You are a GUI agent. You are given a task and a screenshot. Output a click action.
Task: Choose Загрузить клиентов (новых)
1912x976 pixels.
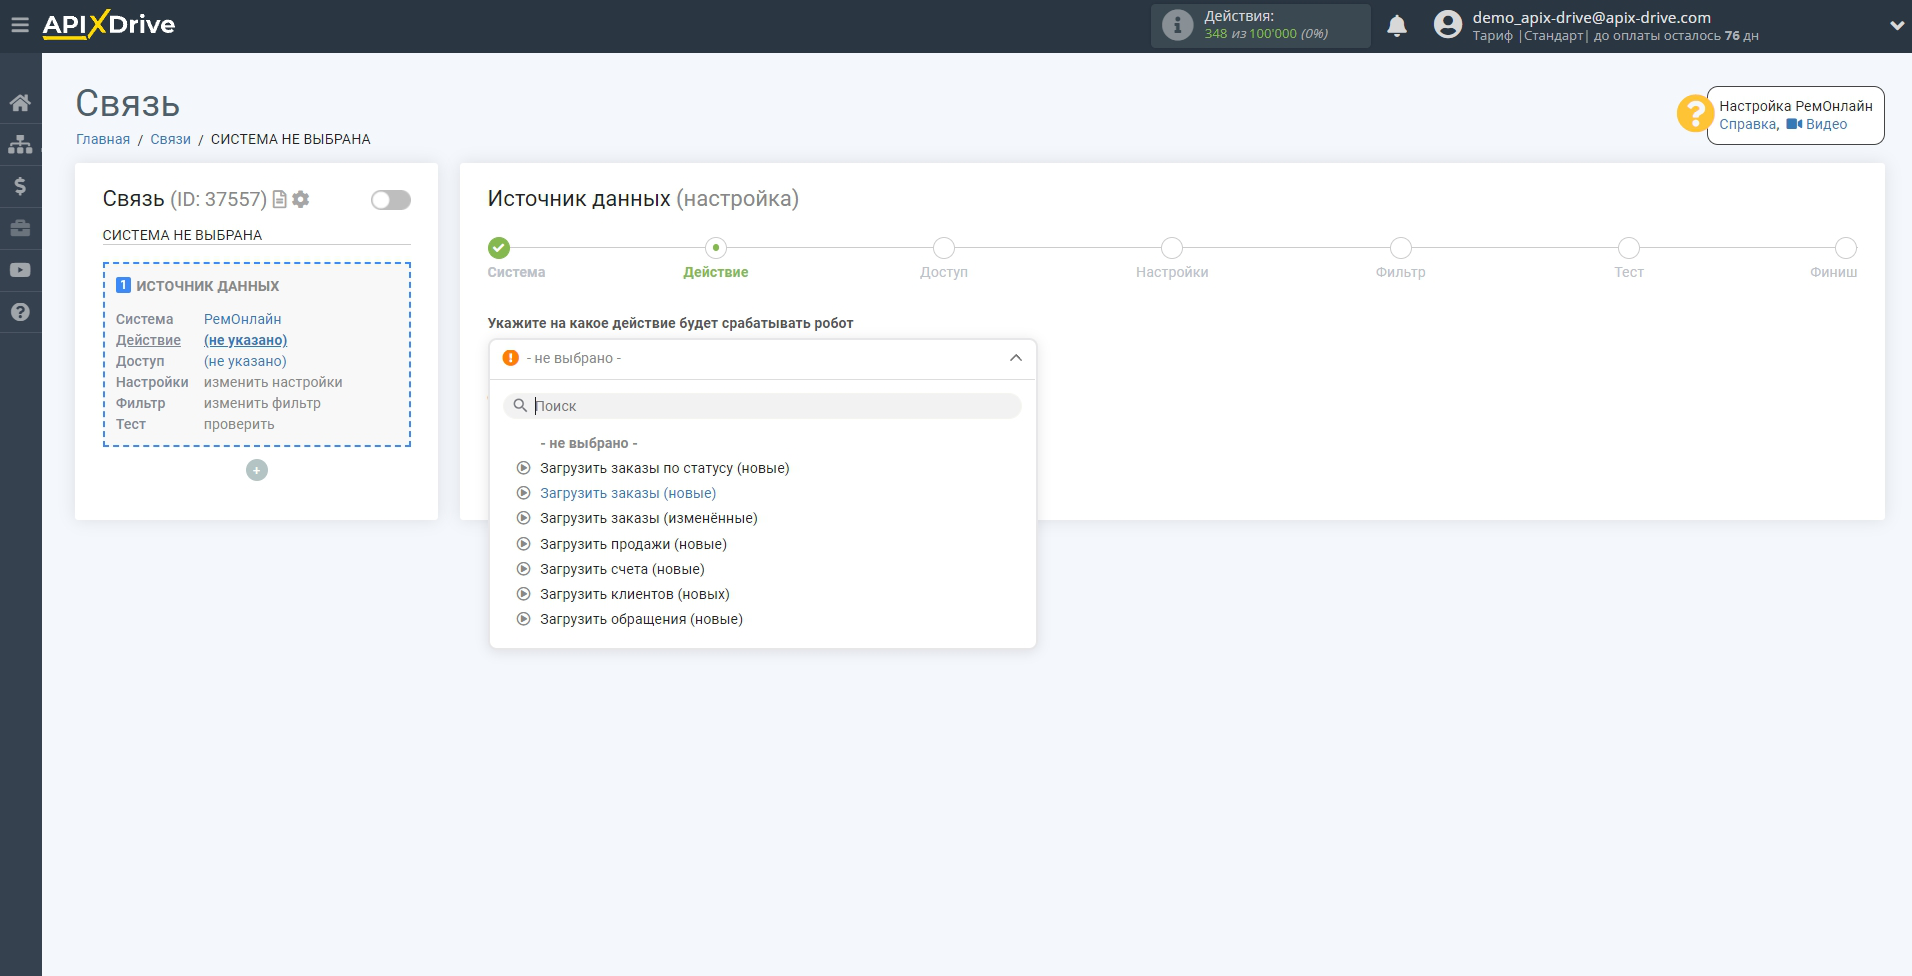(635, 594)
